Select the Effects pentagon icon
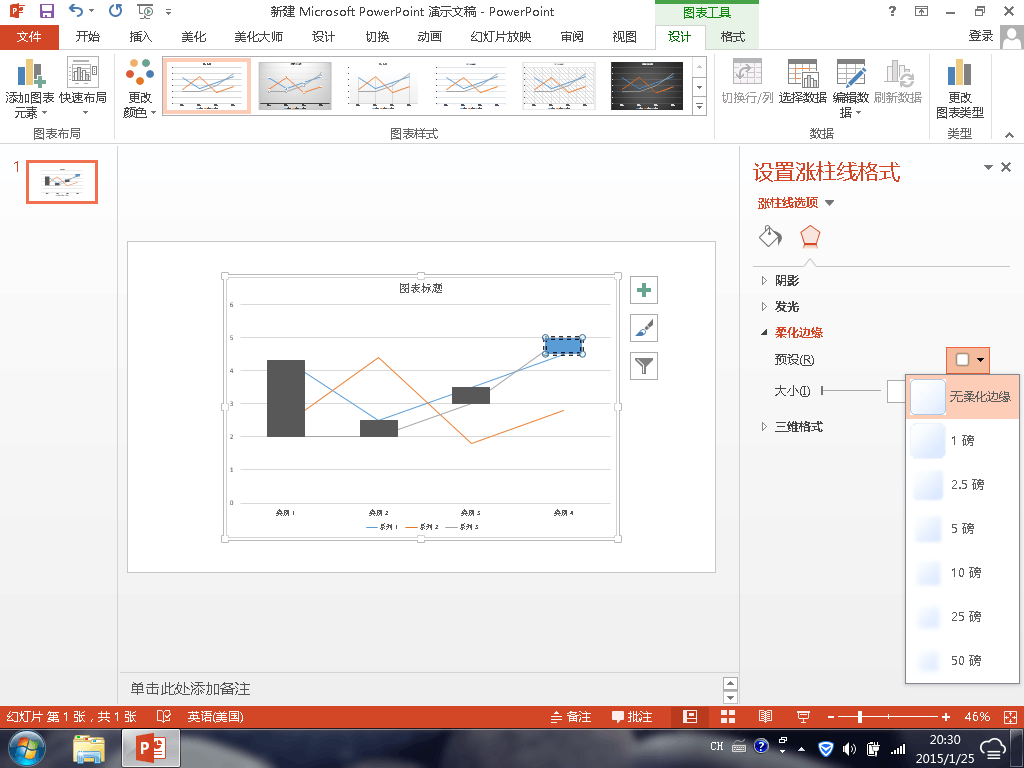The image size is (1024, 768). [810, 236]
